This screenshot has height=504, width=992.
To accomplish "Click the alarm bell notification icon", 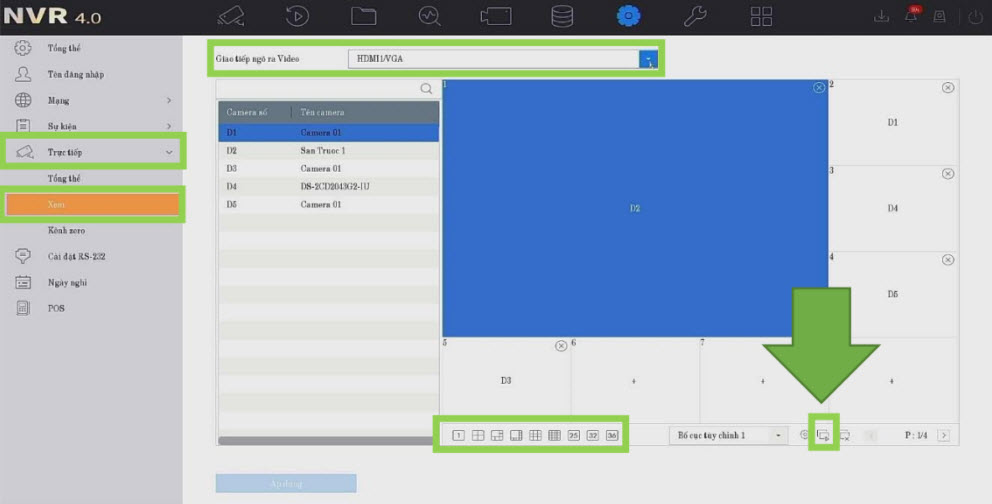I will [x=911, y=16].
